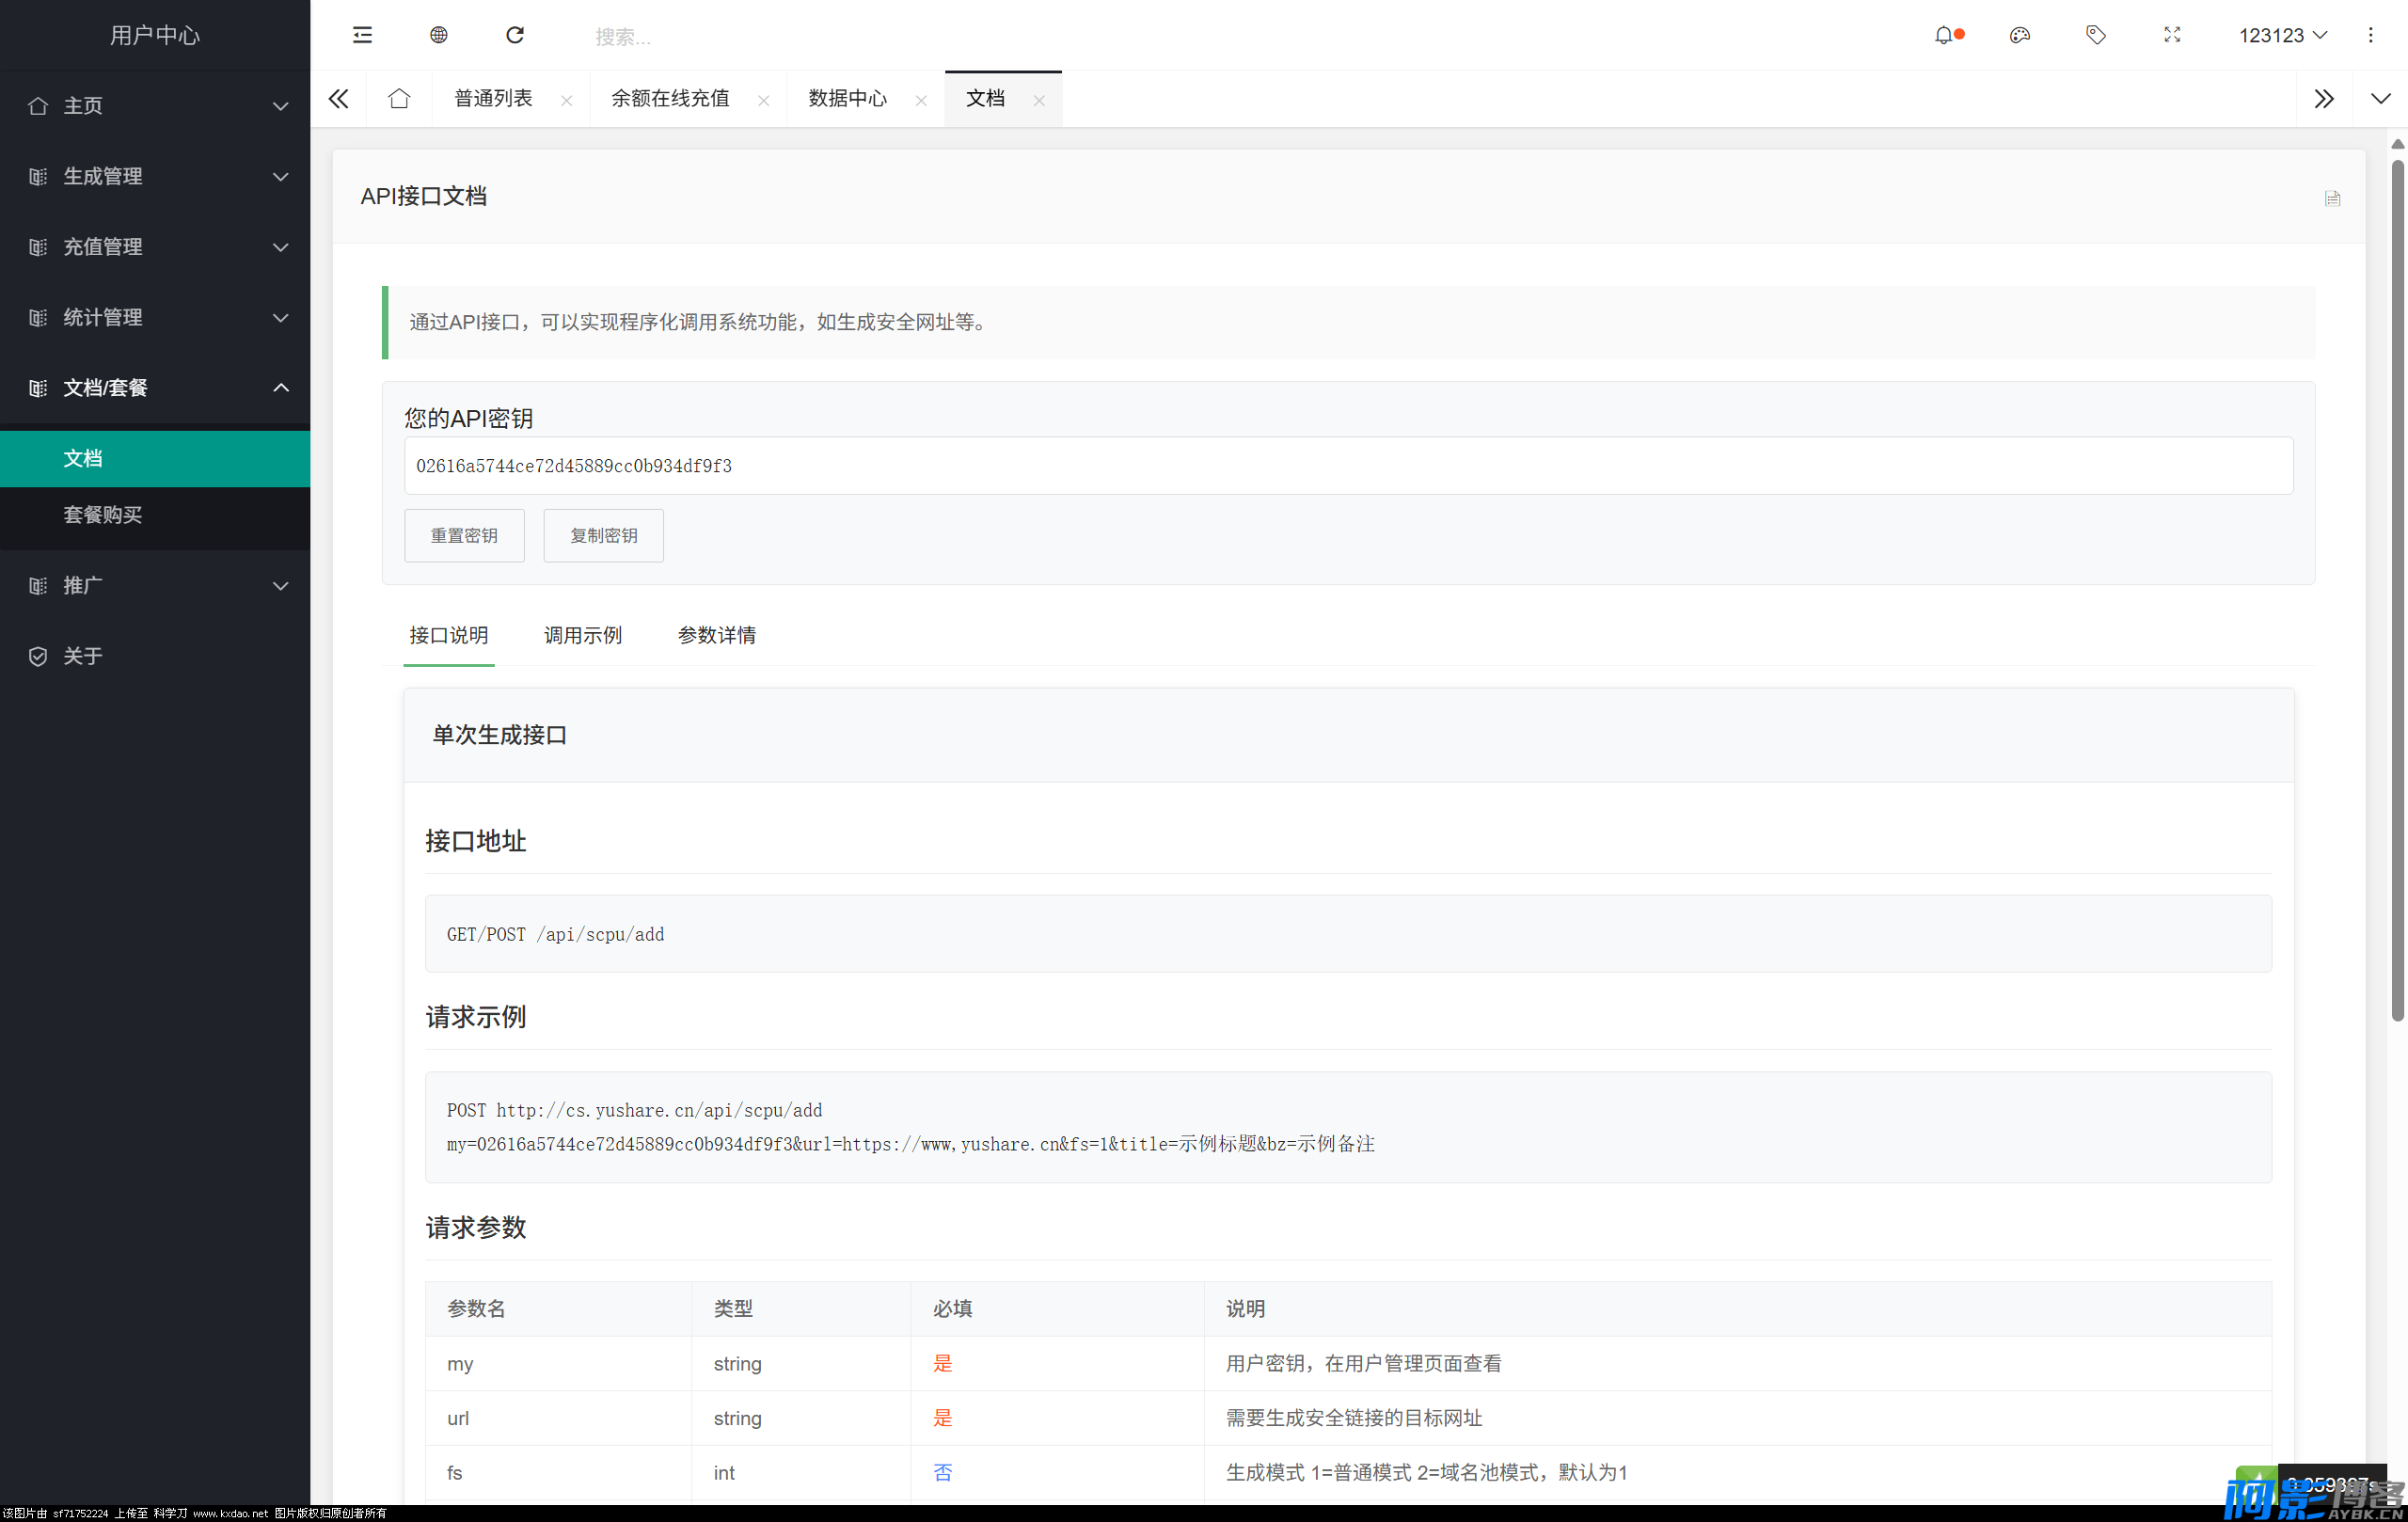Open the theme palette icon
Screen dimensions: 2408x1522
click(2019, 35)
